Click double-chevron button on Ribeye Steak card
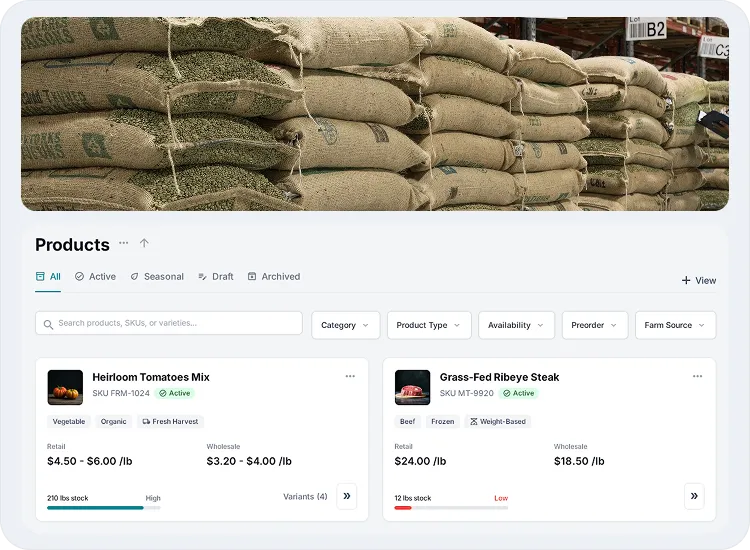Viewport: 750px width, 550px height. point(694,496)
